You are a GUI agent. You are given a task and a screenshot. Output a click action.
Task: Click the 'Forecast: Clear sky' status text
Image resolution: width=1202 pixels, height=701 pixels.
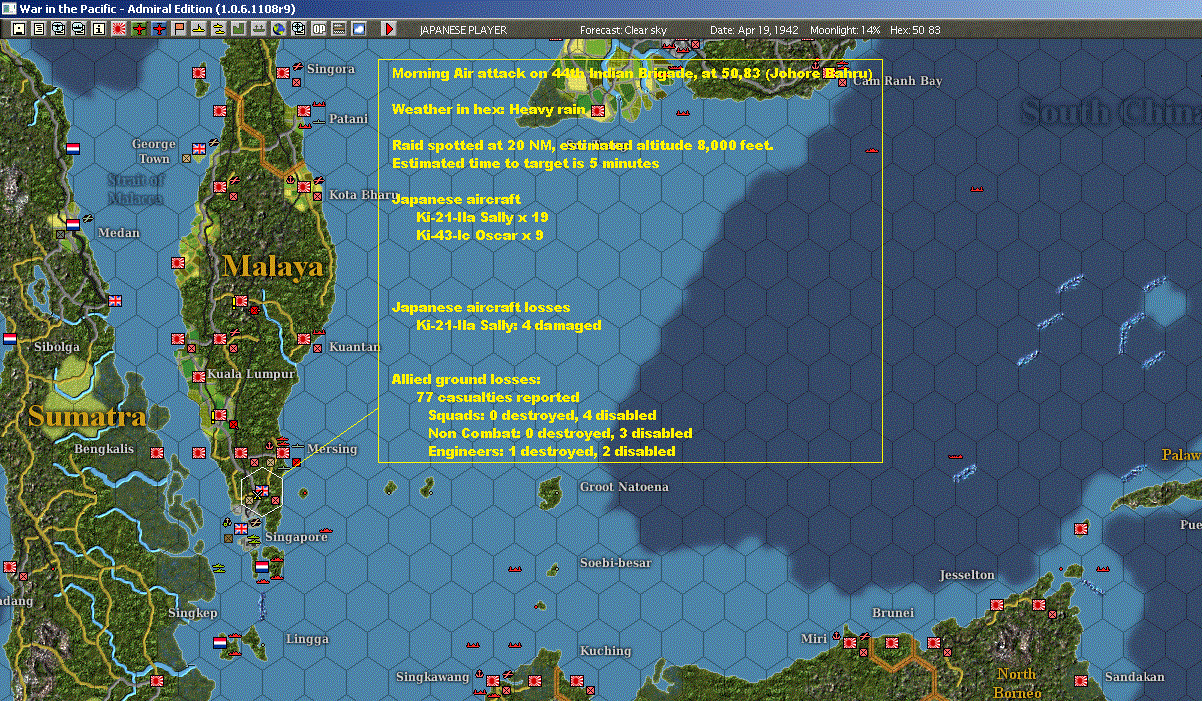coord(624,30)
